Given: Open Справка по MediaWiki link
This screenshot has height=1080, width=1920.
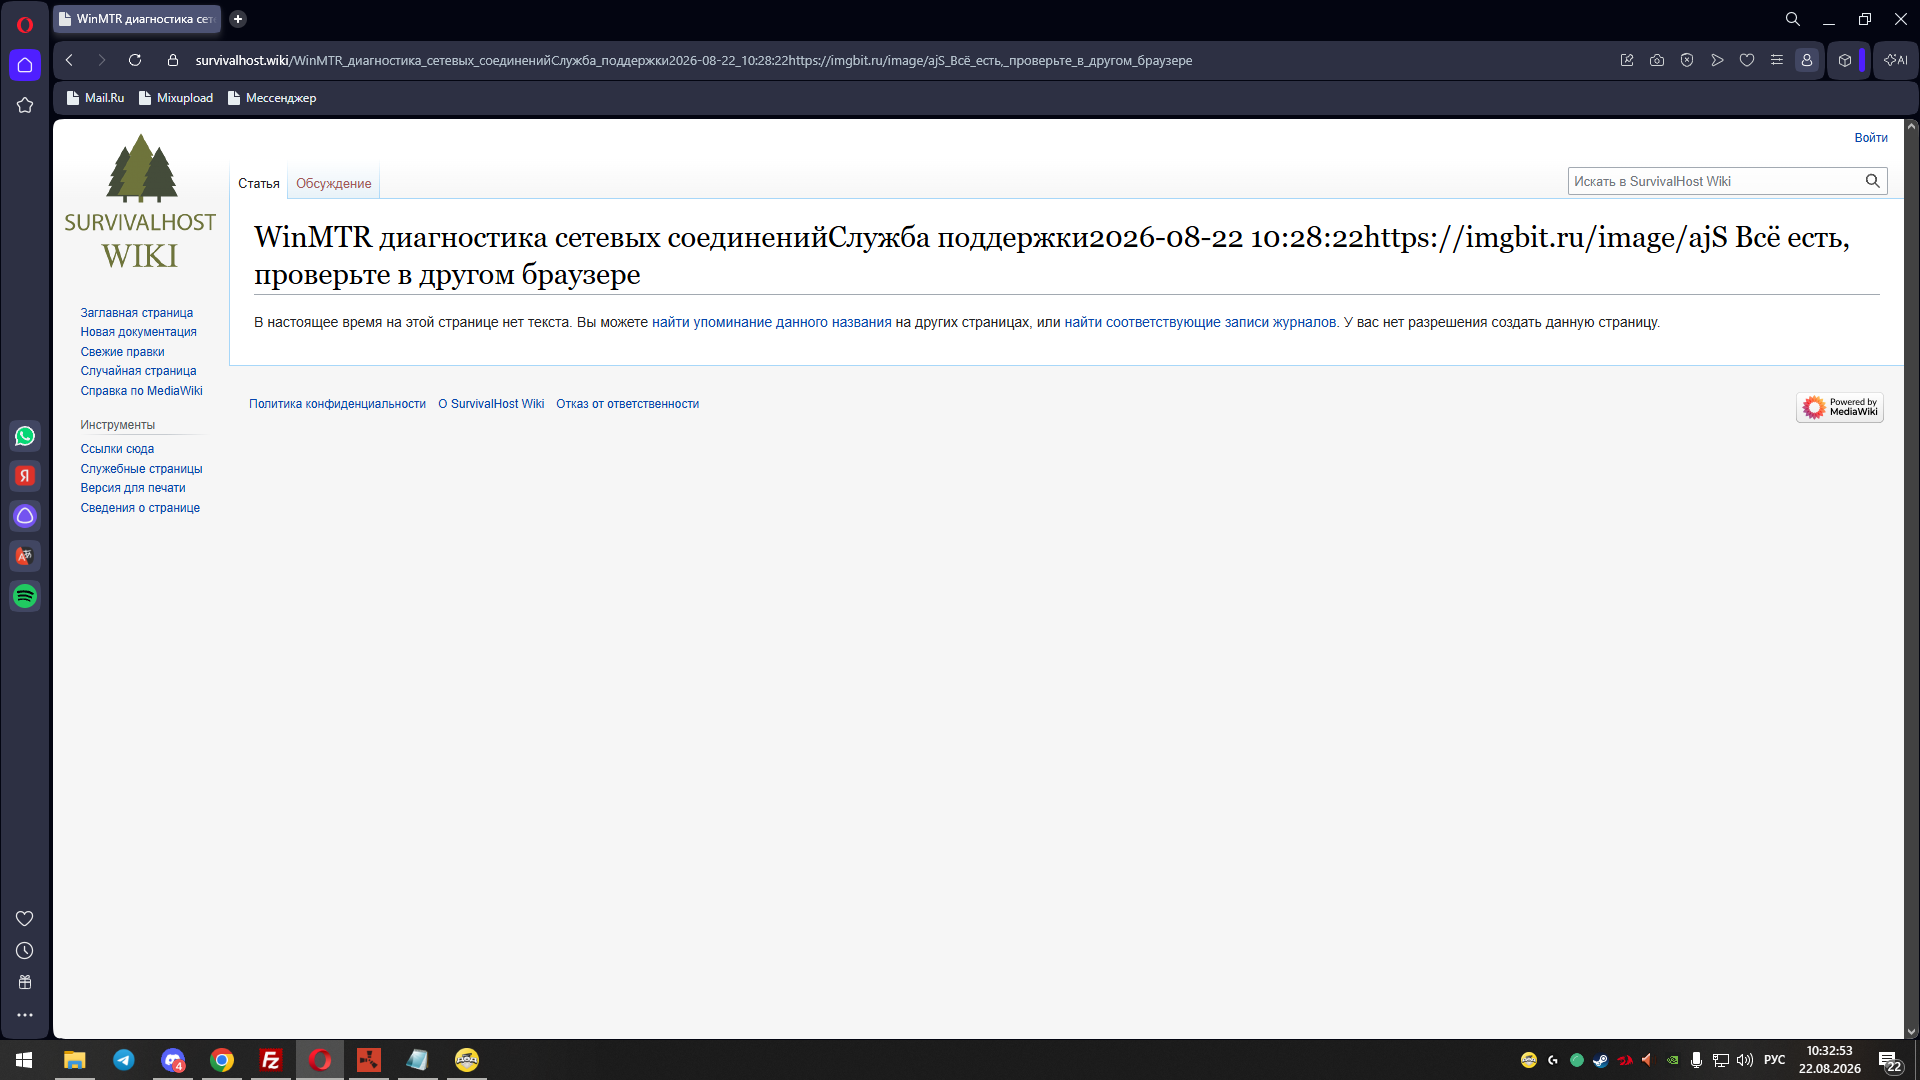Looking at the screenshot, I should (142, 391).
